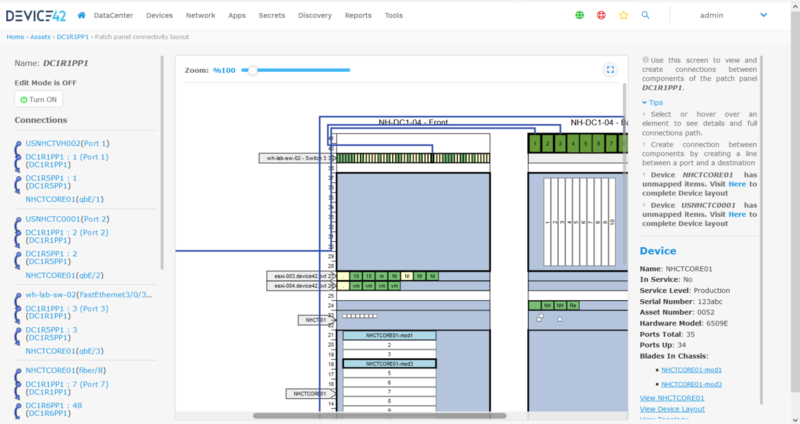Click the zoom slider handle

pos(252,70)
